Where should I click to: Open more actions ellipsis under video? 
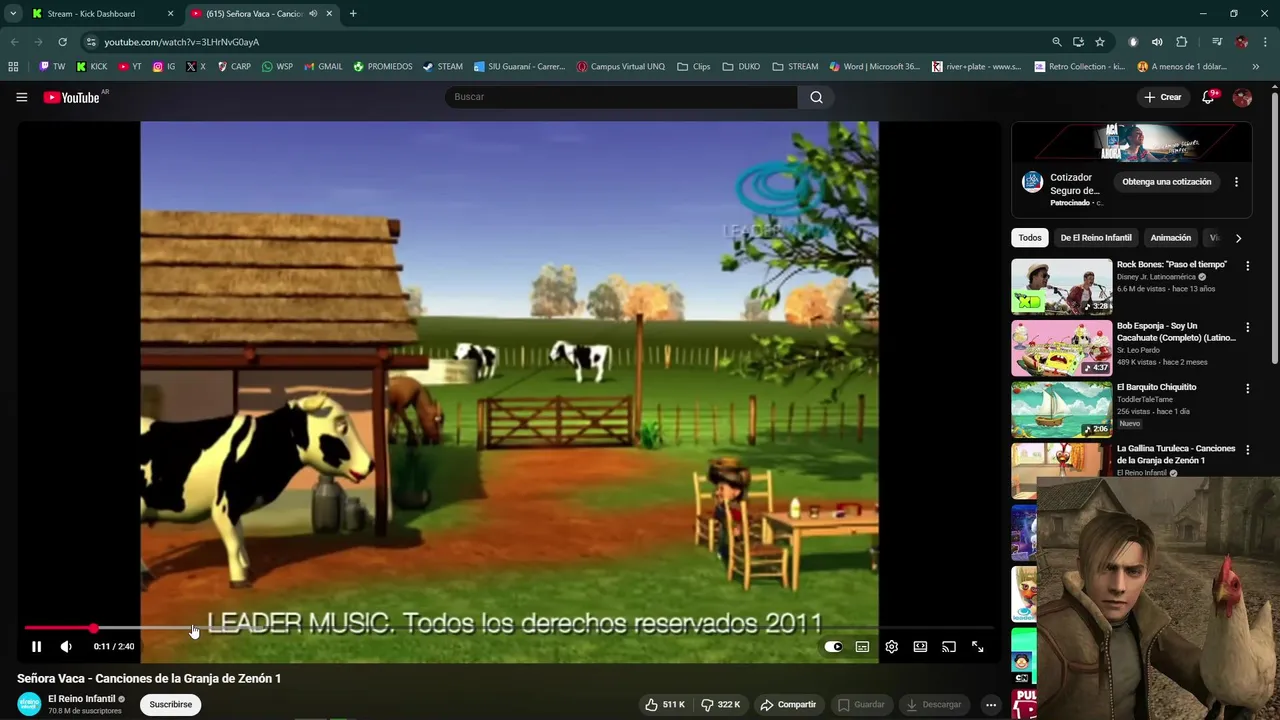click(x=990, y=704)
